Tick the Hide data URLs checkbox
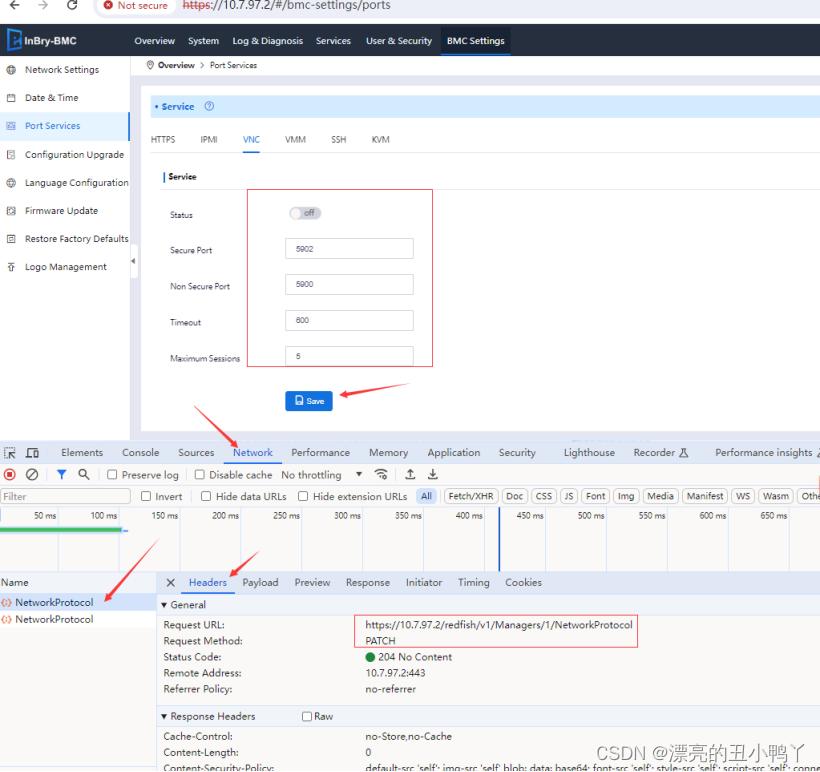 point(206,496)
